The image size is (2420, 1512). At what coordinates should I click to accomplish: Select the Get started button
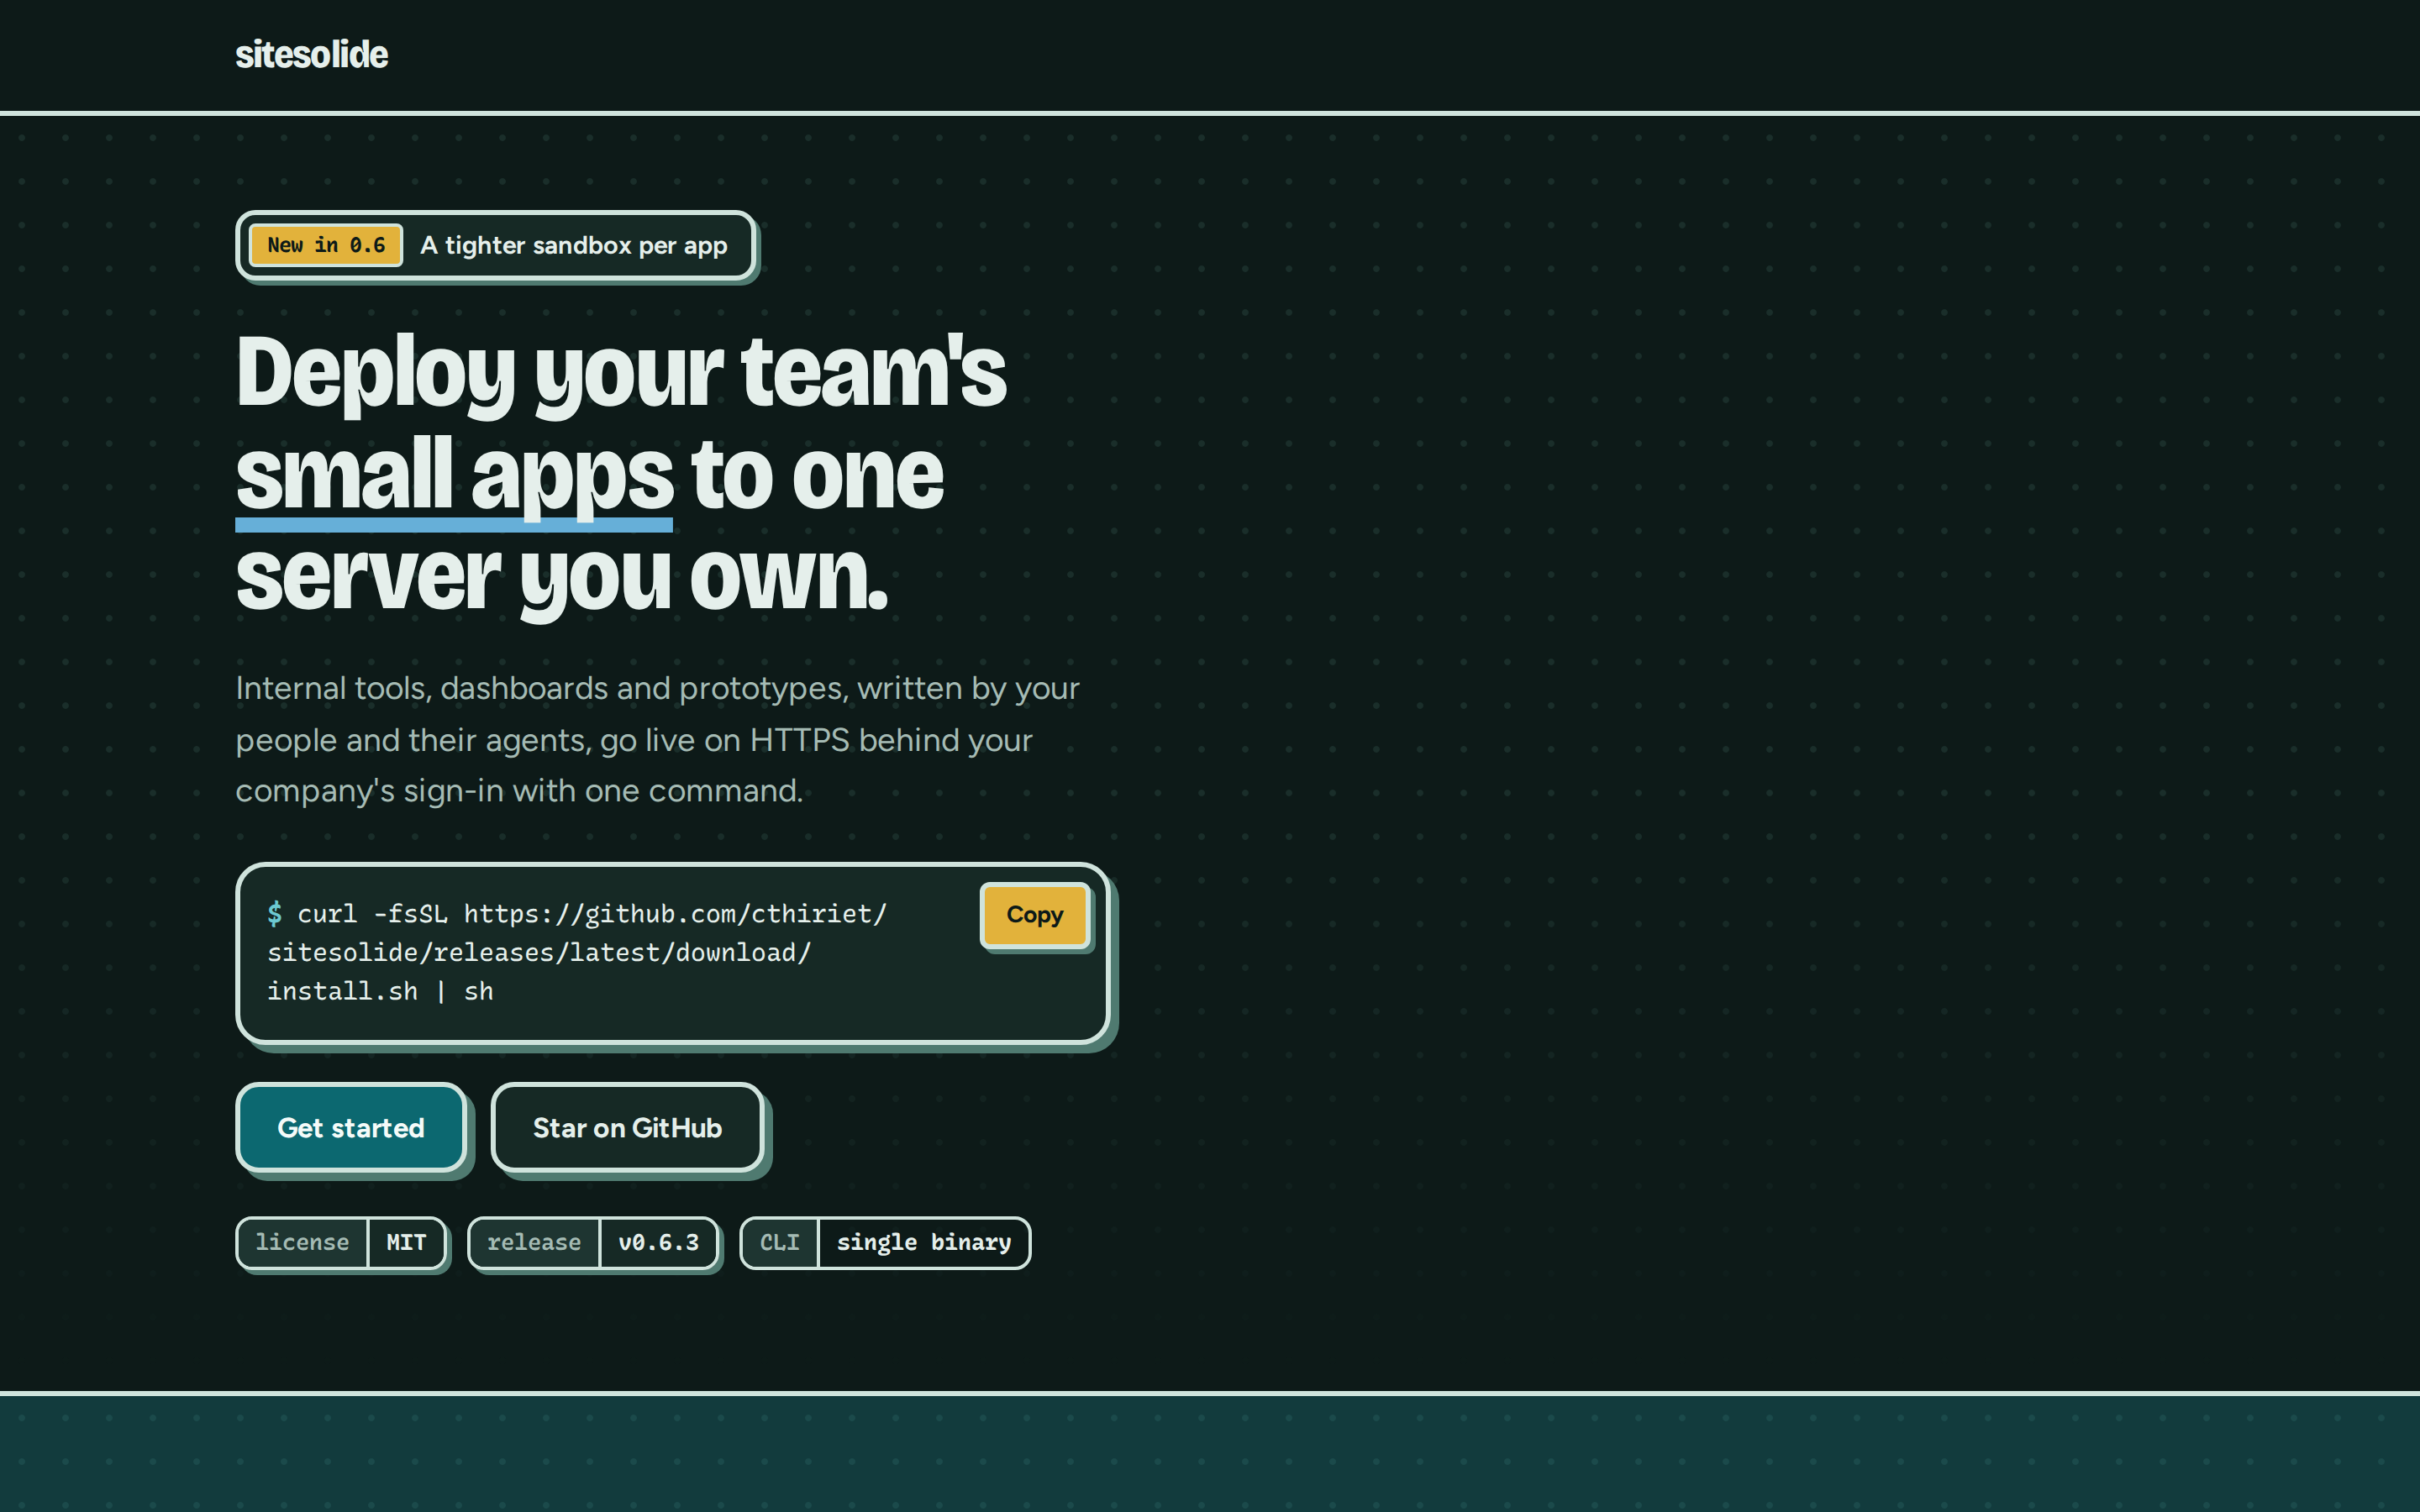click(x=351, y=1127)
